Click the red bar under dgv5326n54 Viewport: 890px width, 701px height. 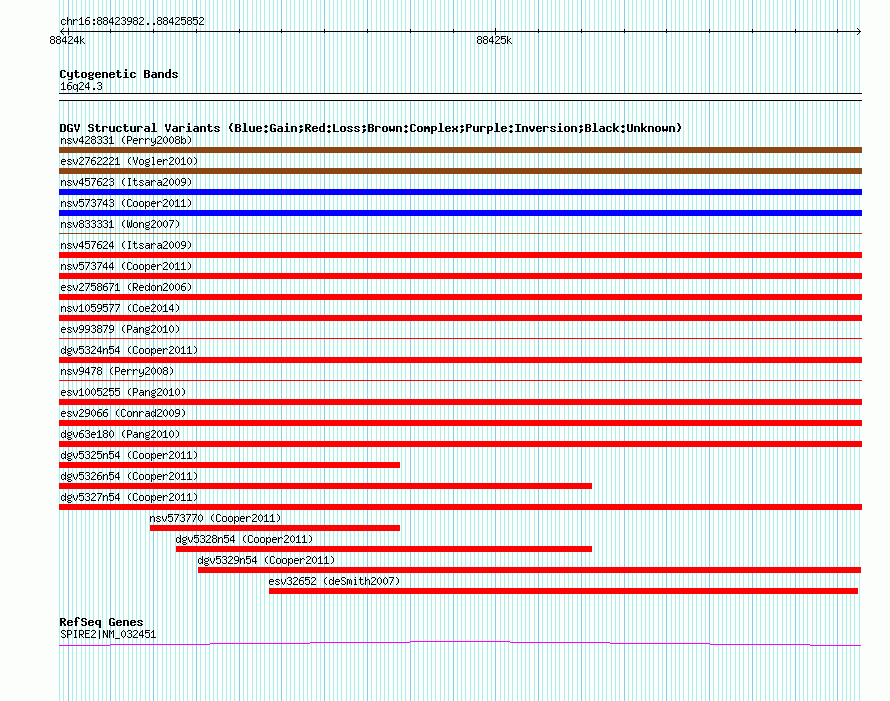pyautogui.click(x=325, y=486)
